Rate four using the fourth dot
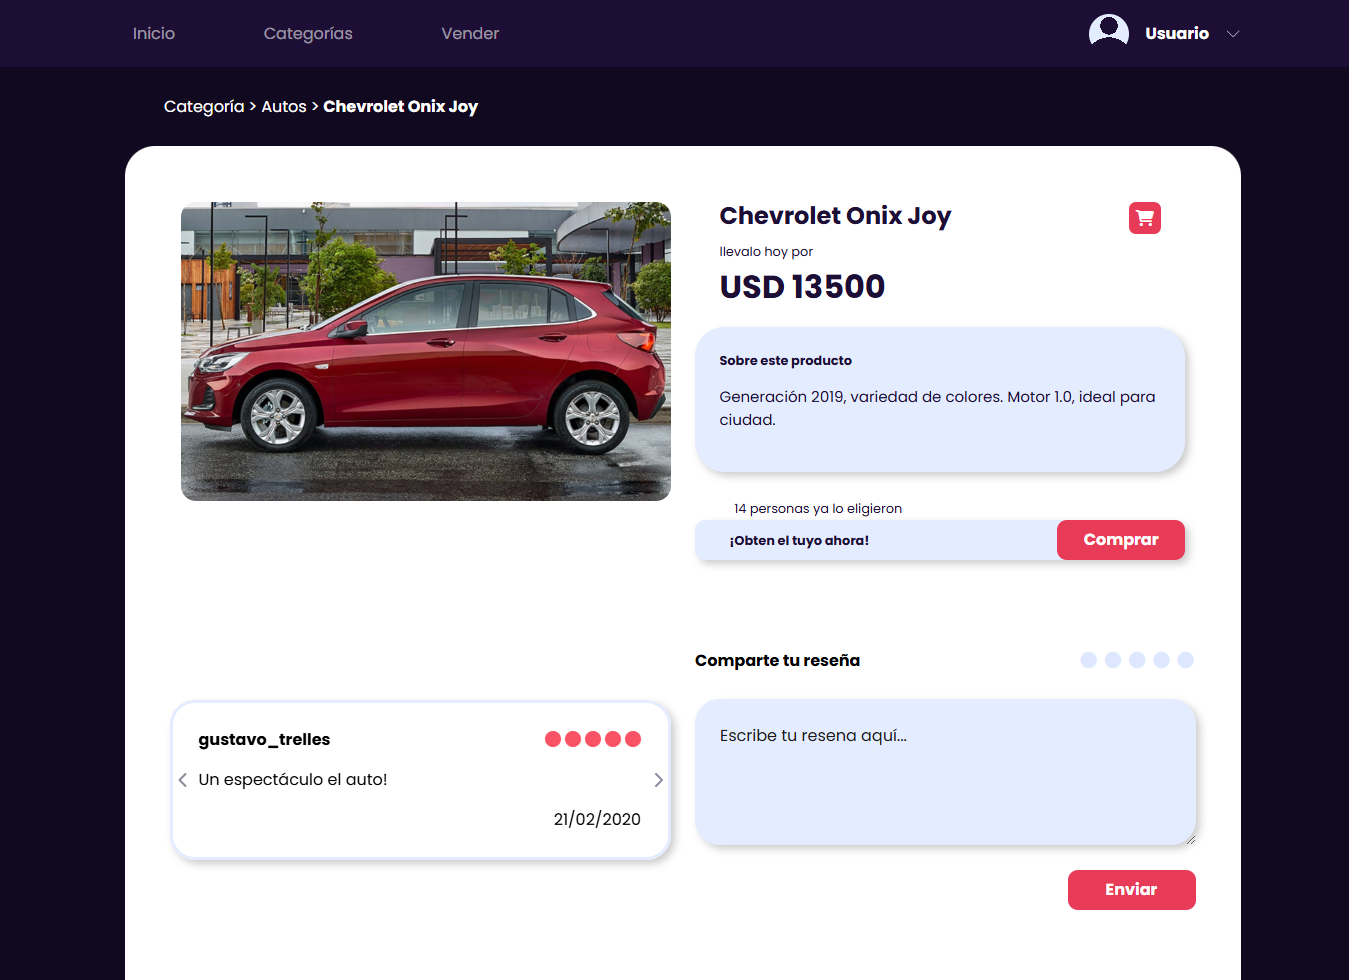 pos(1161,660)
